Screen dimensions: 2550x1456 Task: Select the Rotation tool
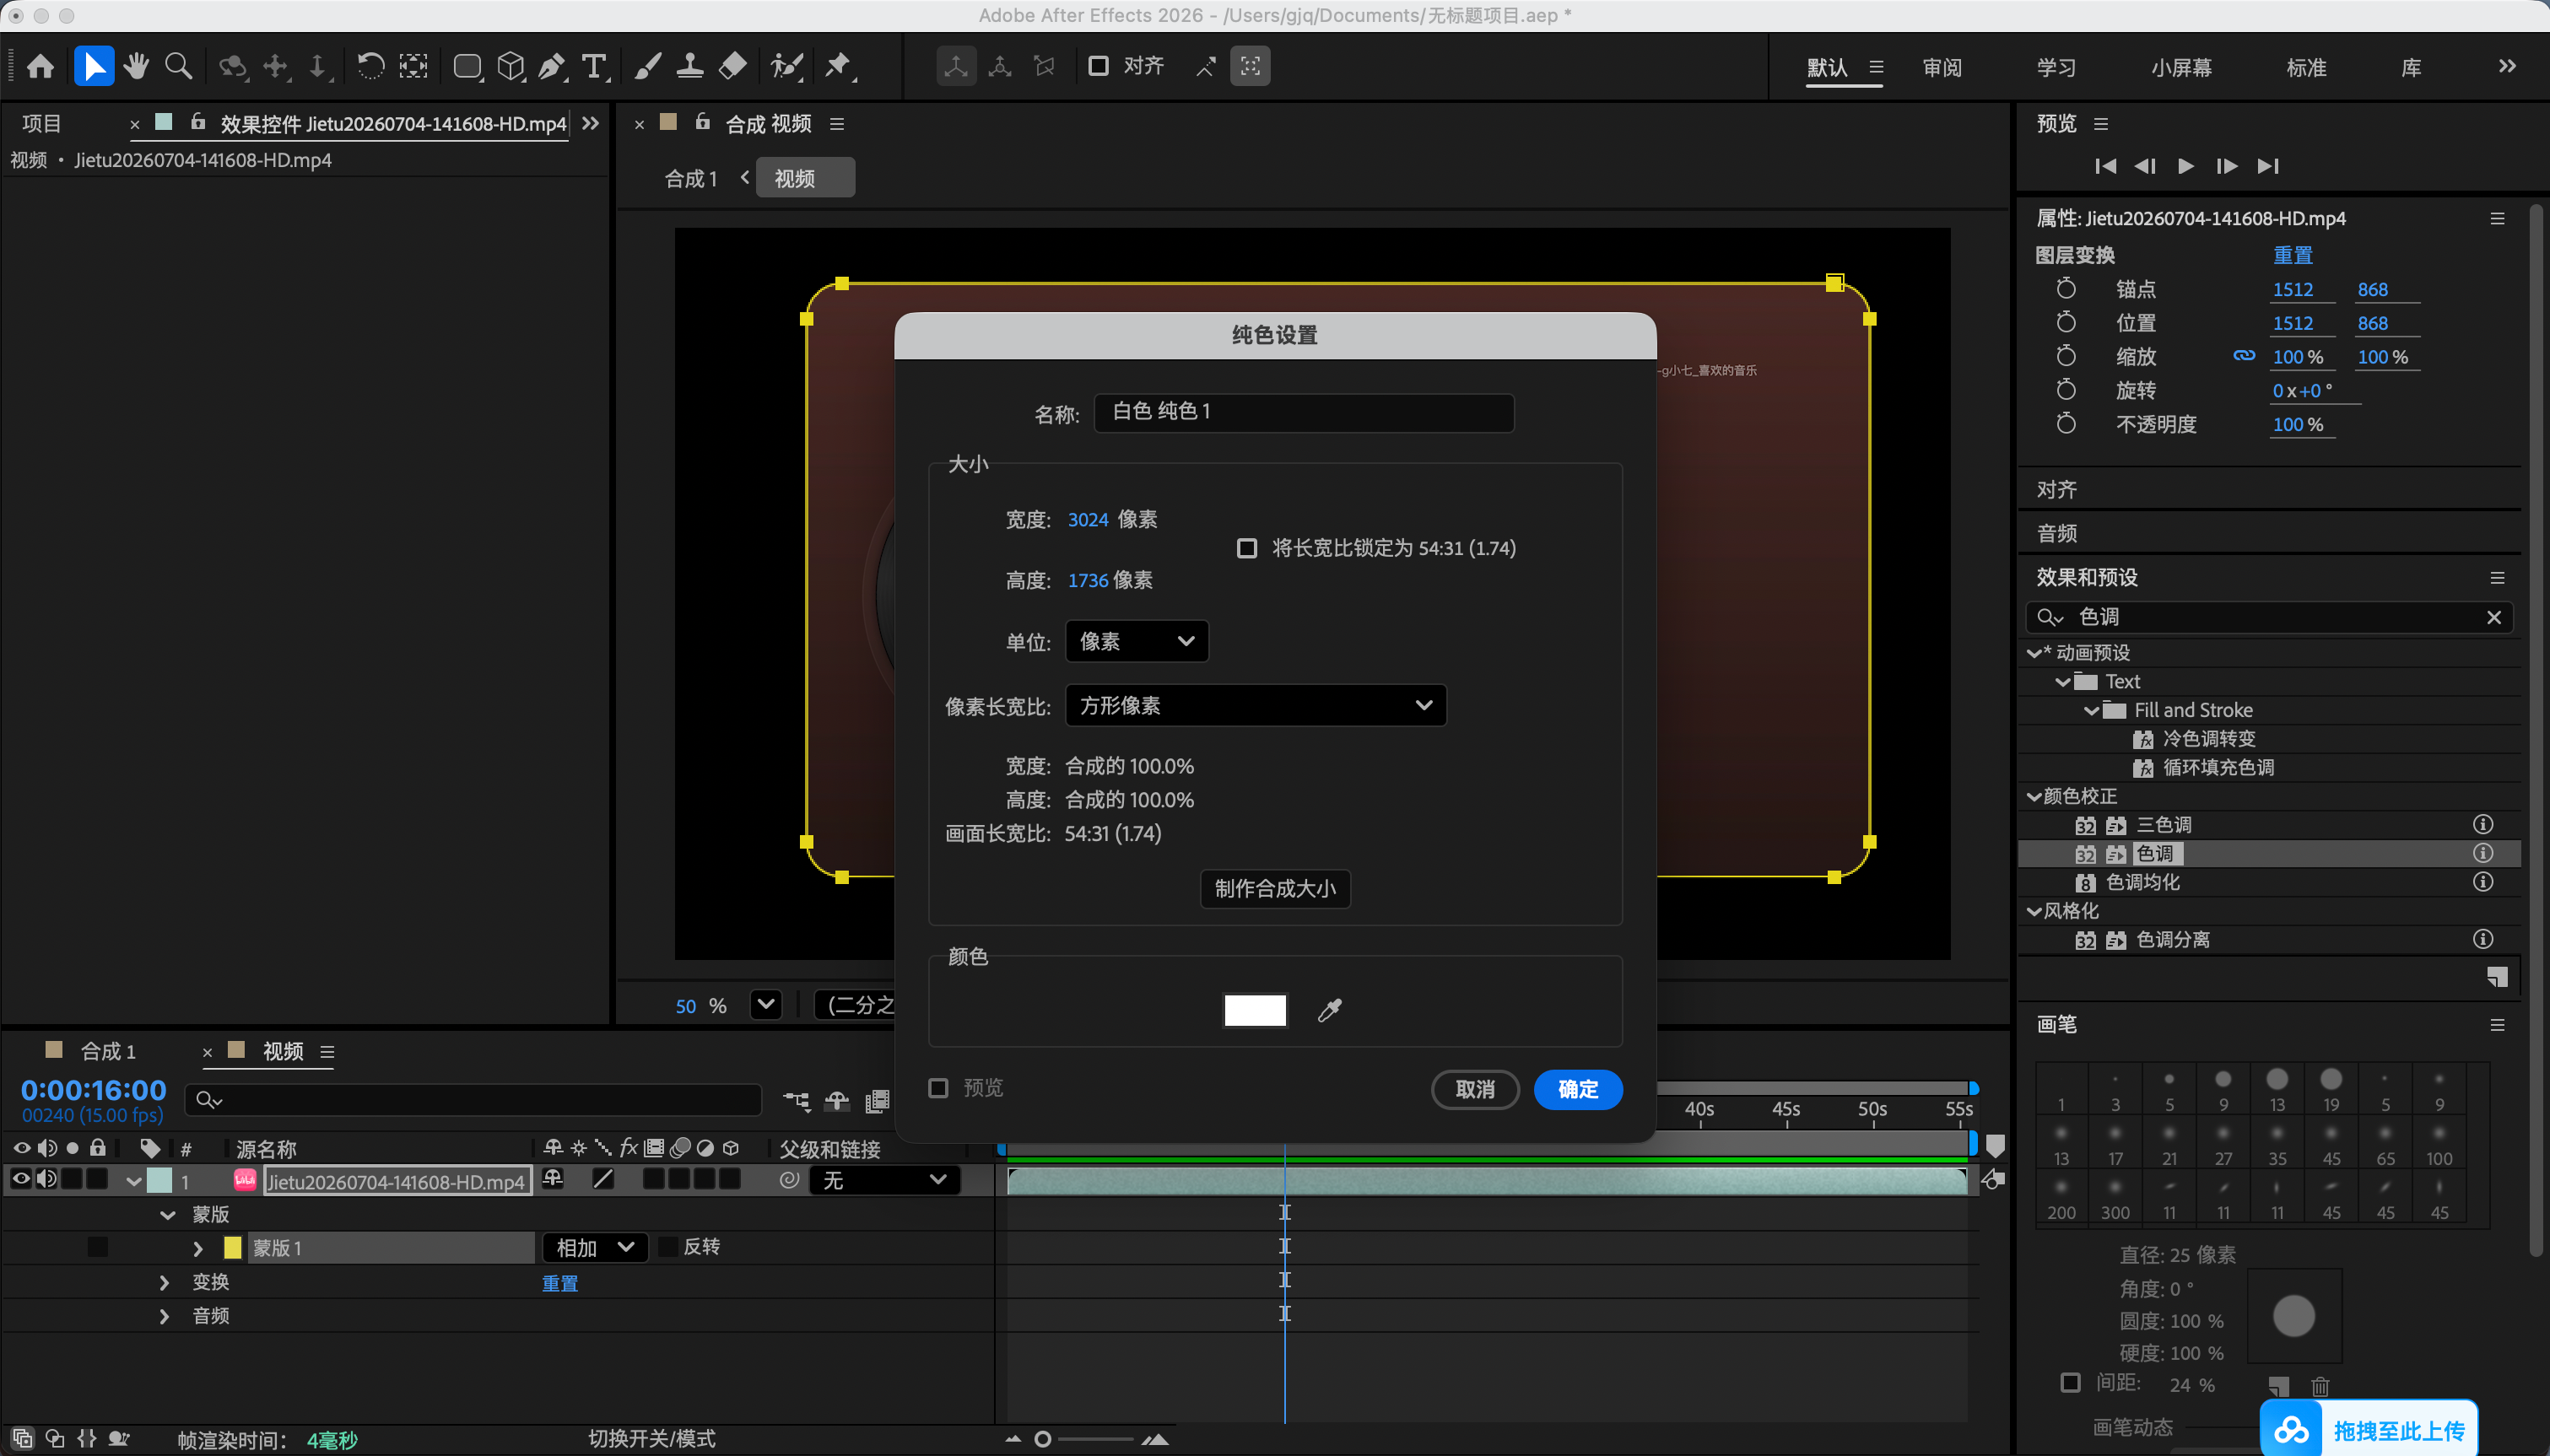(370, 66)
